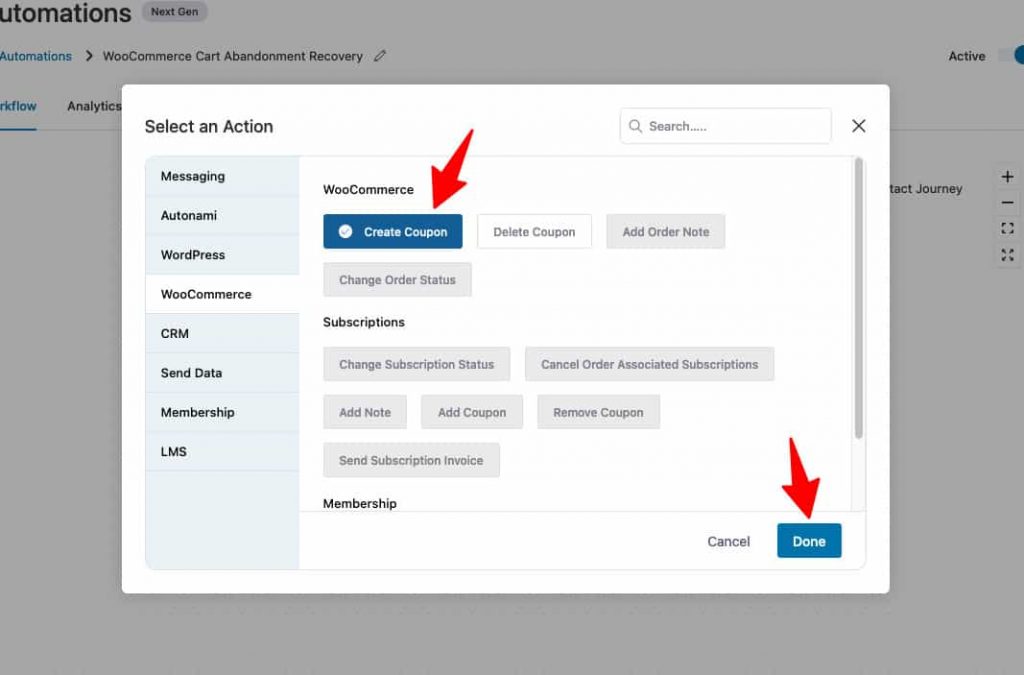This screenshot has height=675, width=1024.
Task: Select Cancel Order Associated Subscriptions
Action: tap(650, 364)
